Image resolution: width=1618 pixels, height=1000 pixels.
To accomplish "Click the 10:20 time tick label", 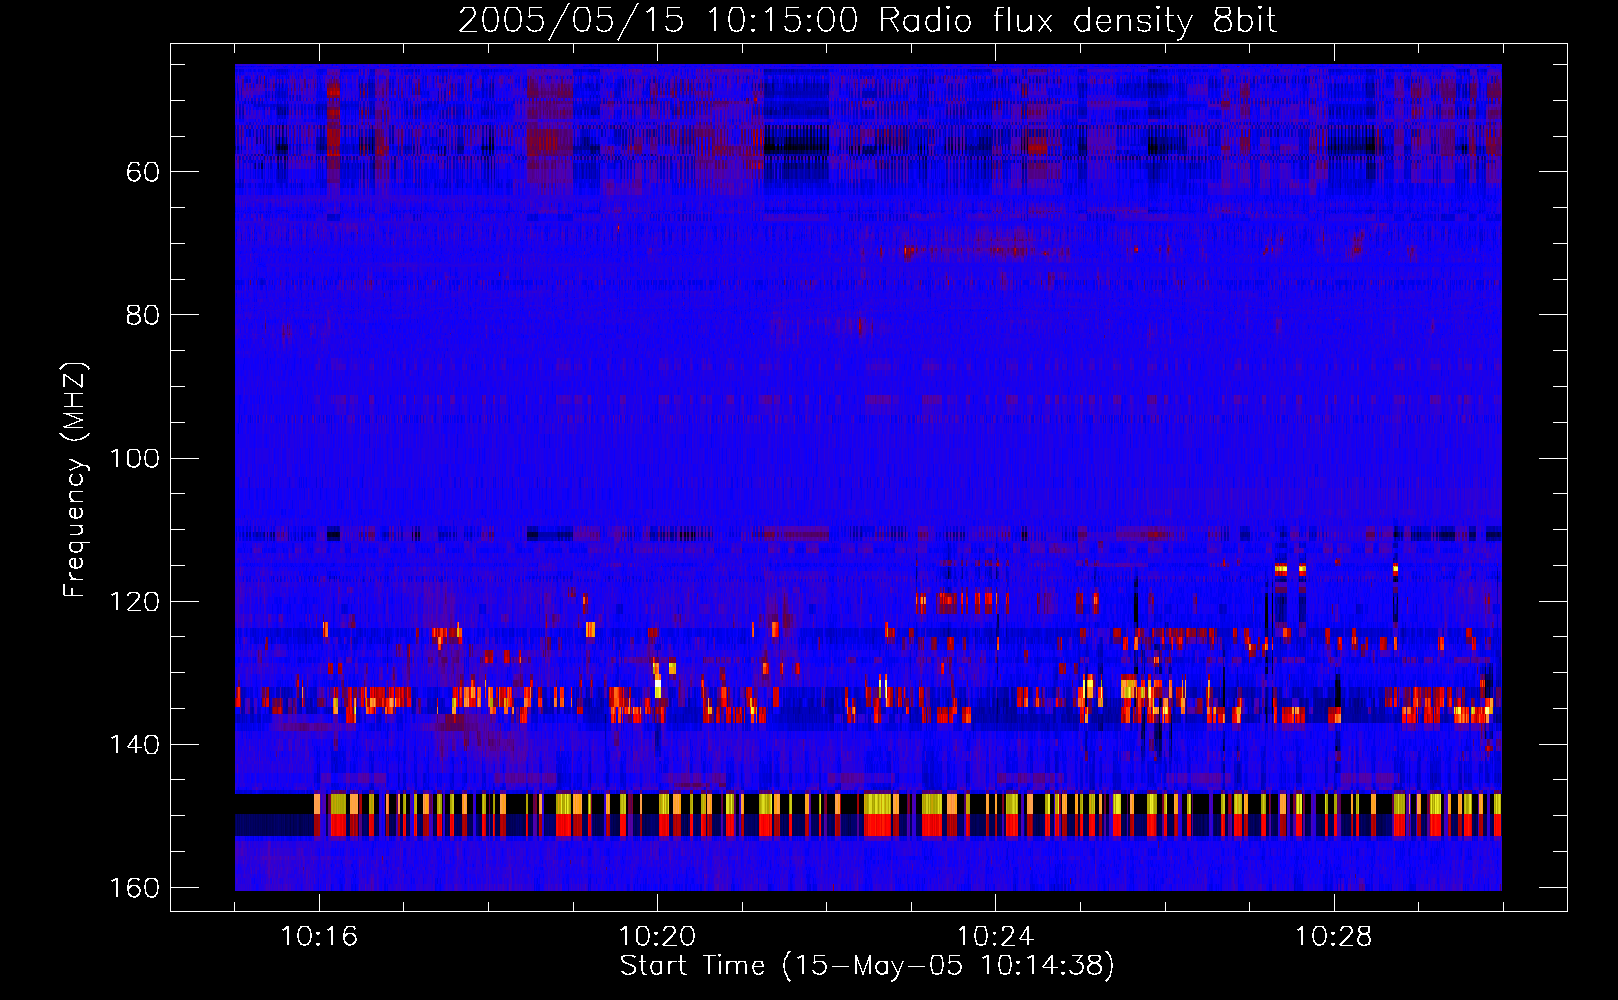I will (657, 937).
